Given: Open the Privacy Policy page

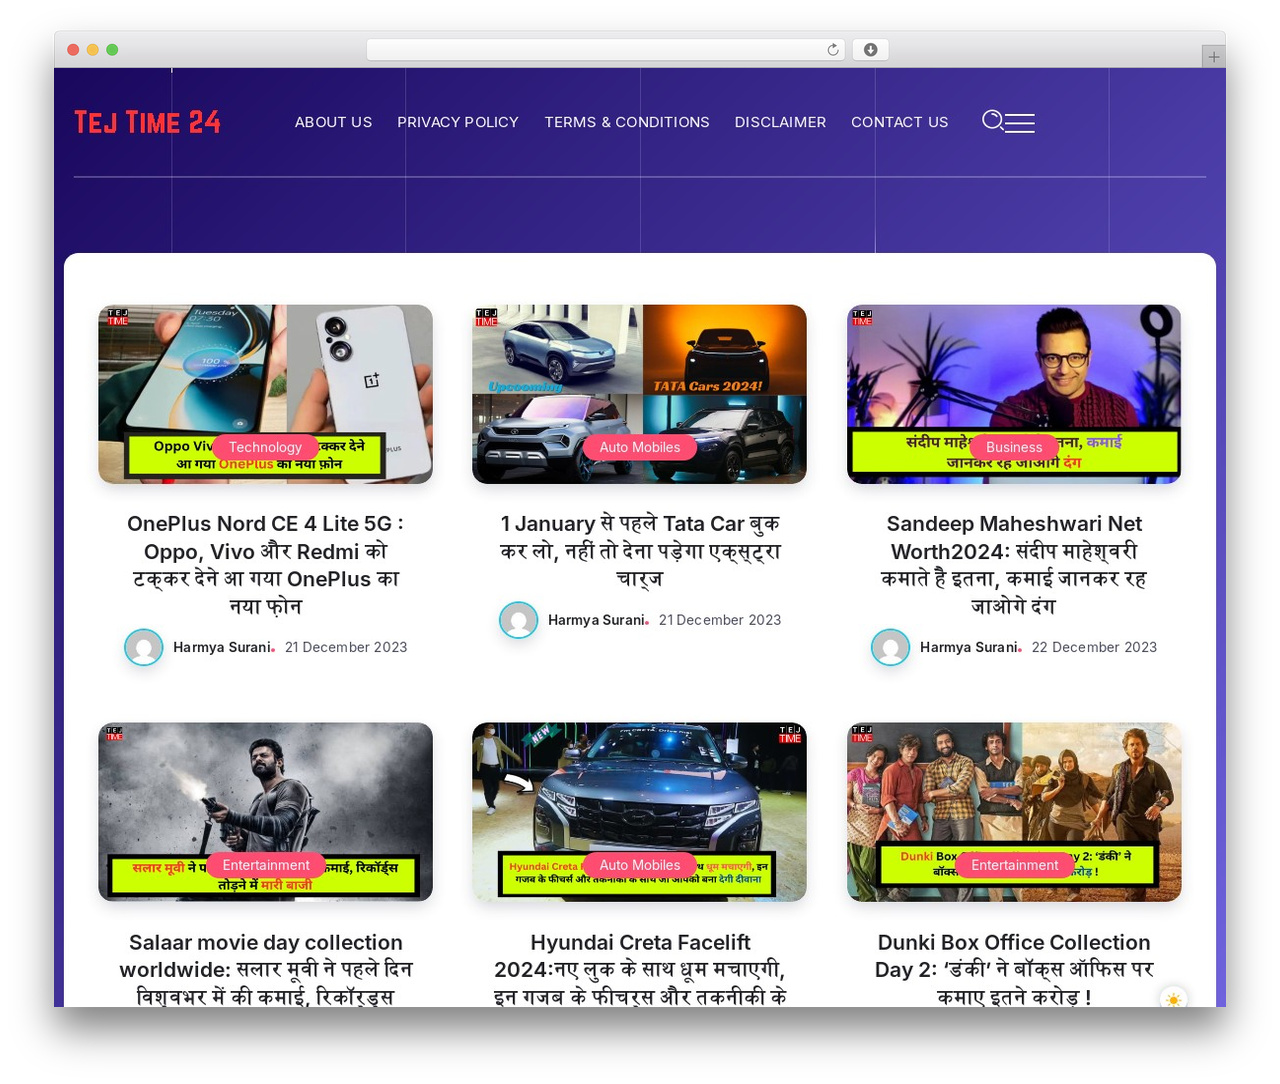Looking at the screenshot, I should coord(458,122).
